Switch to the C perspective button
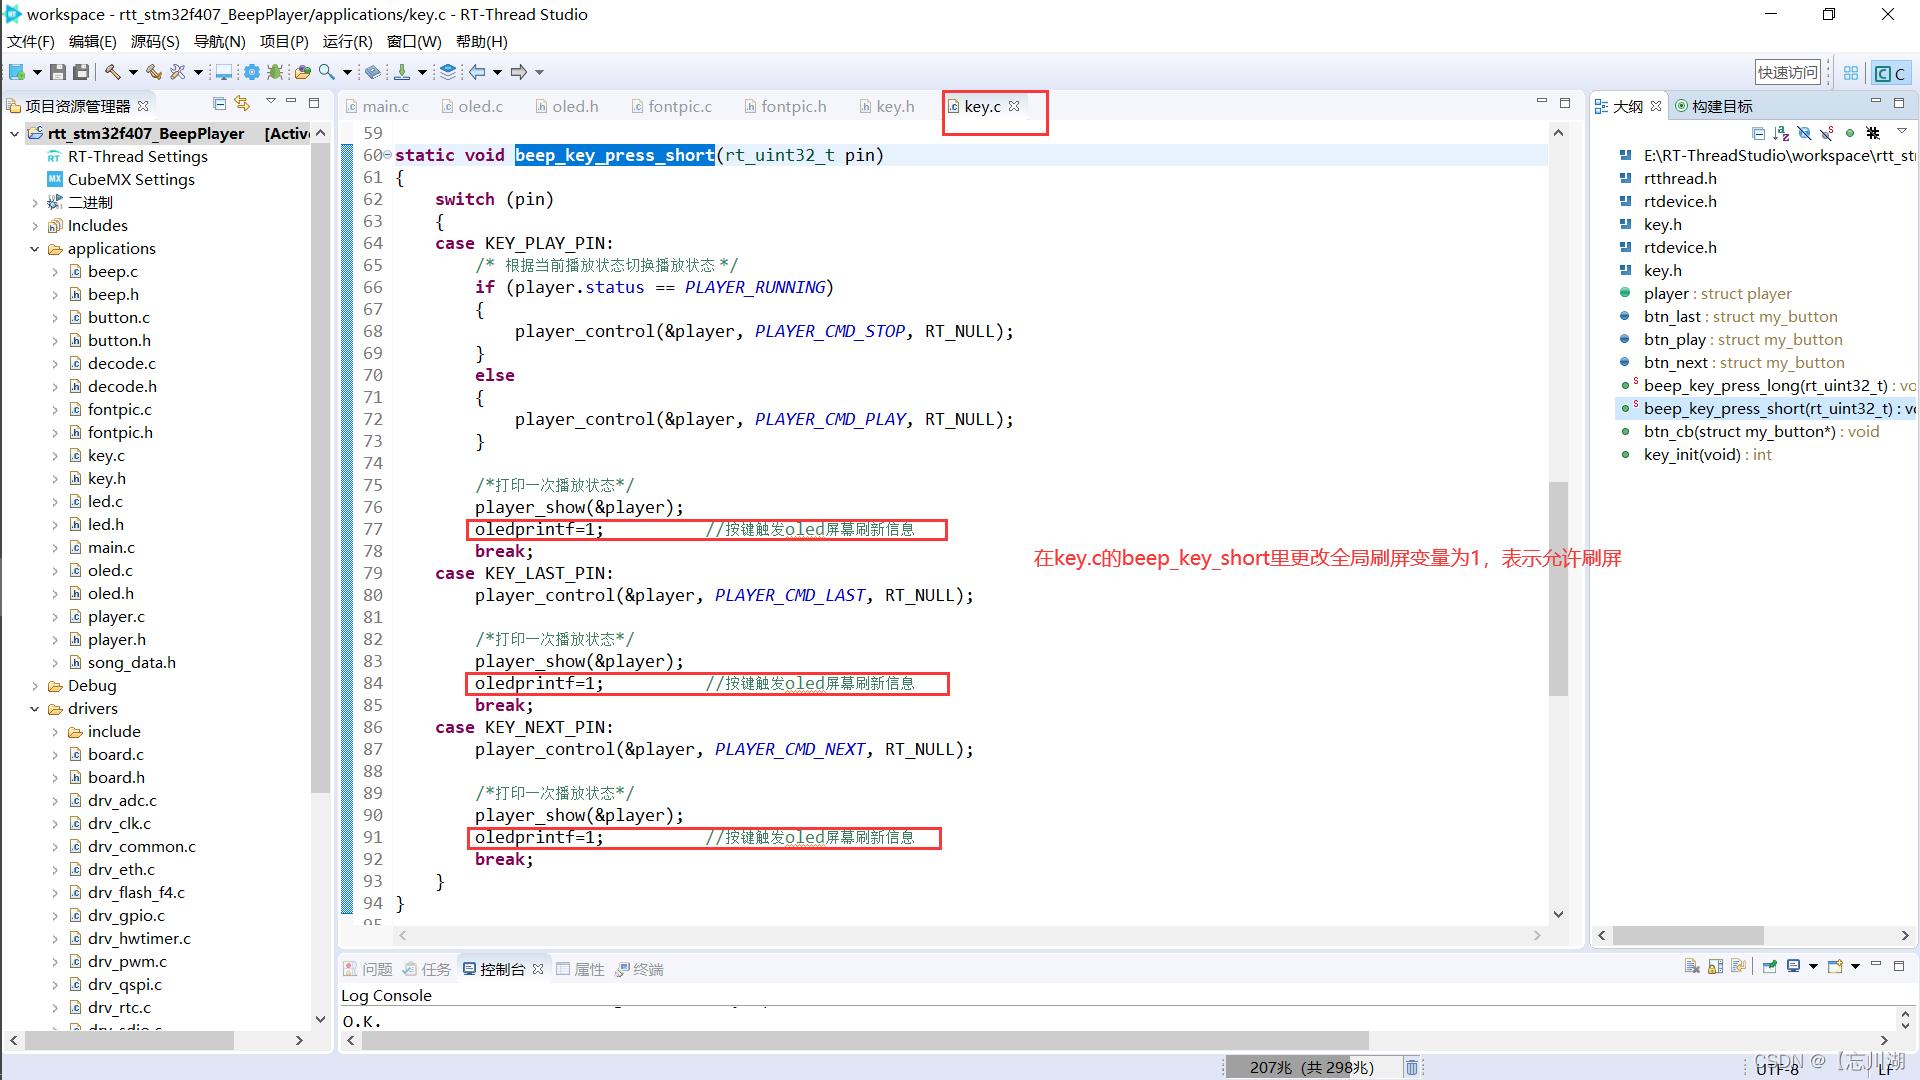1920x1080 pixels. pyautogui.click(x=1890, y=73)
